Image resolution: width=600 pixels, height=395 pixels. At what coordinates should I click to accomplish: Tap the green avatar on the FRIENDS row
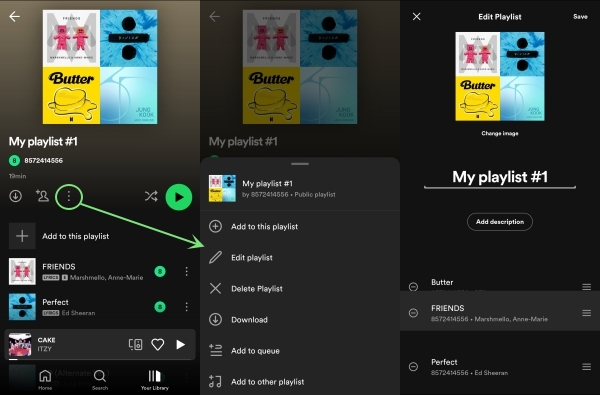(x=160, y=271)
